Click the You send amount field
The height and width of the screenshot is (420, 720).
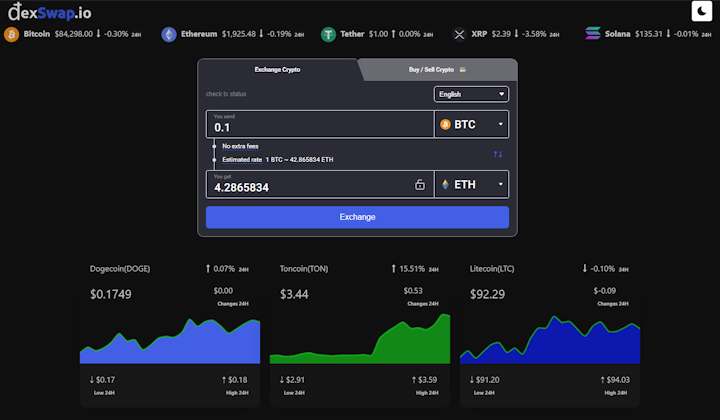tap(320, 126)
